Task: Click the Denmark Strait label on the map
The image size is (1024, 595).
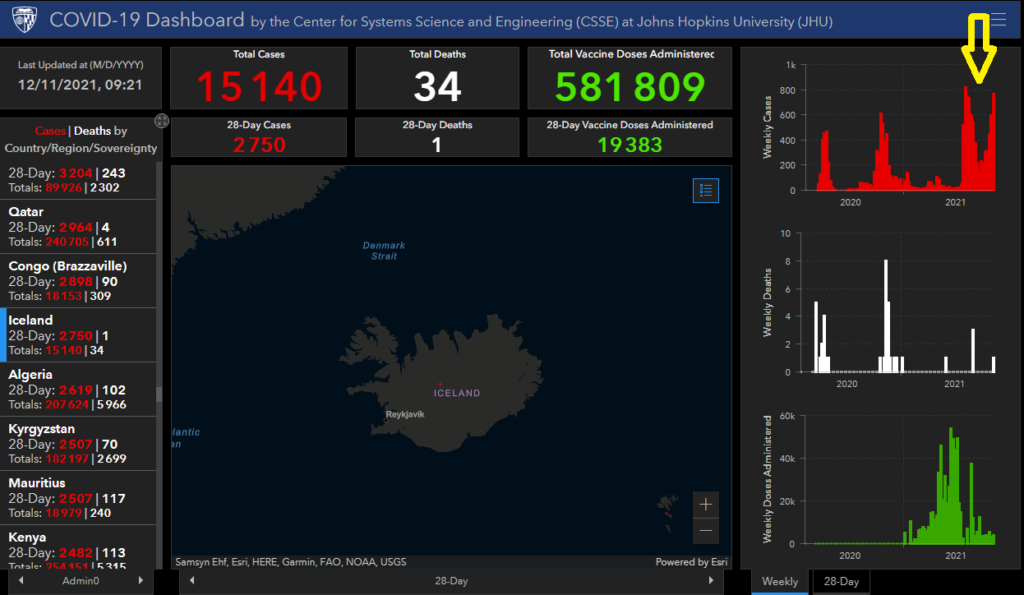Action: (384, 251)
